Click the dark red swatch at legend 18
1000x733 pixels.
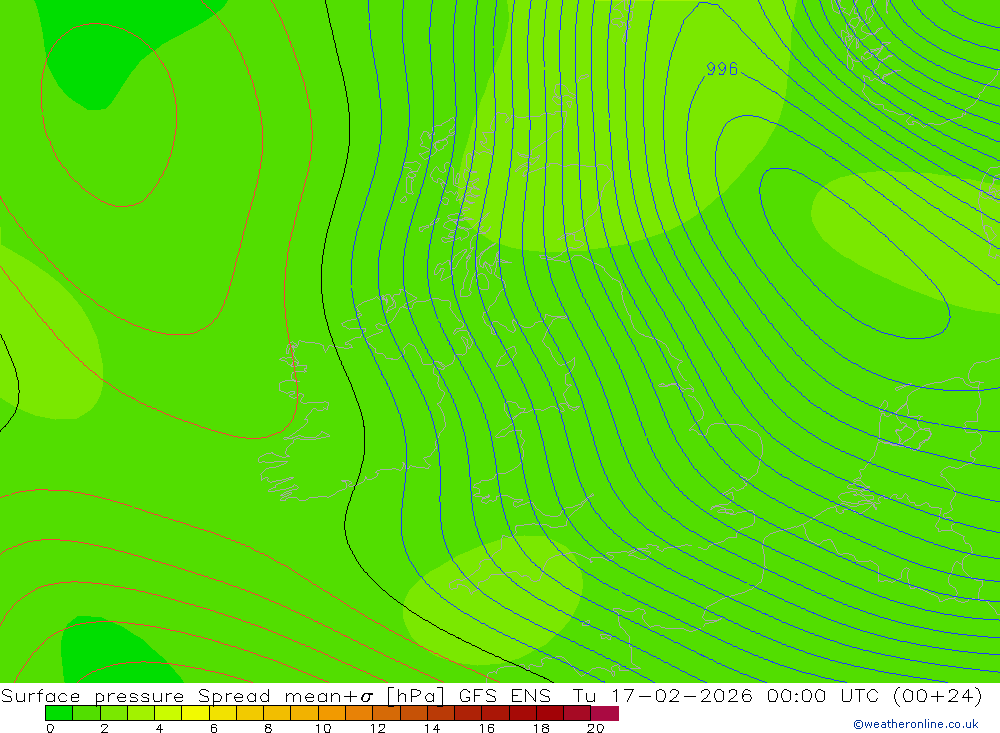pyautogui.click(x=550, y=713)
